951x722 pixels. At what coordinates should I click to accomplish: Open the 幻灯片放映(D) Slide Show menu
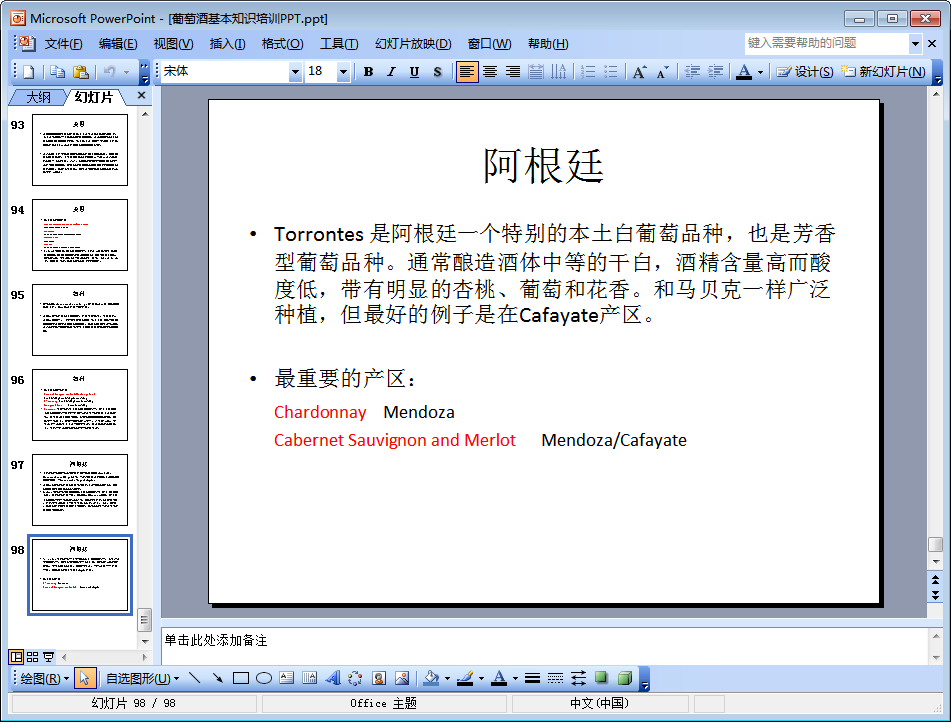(412, 44)
